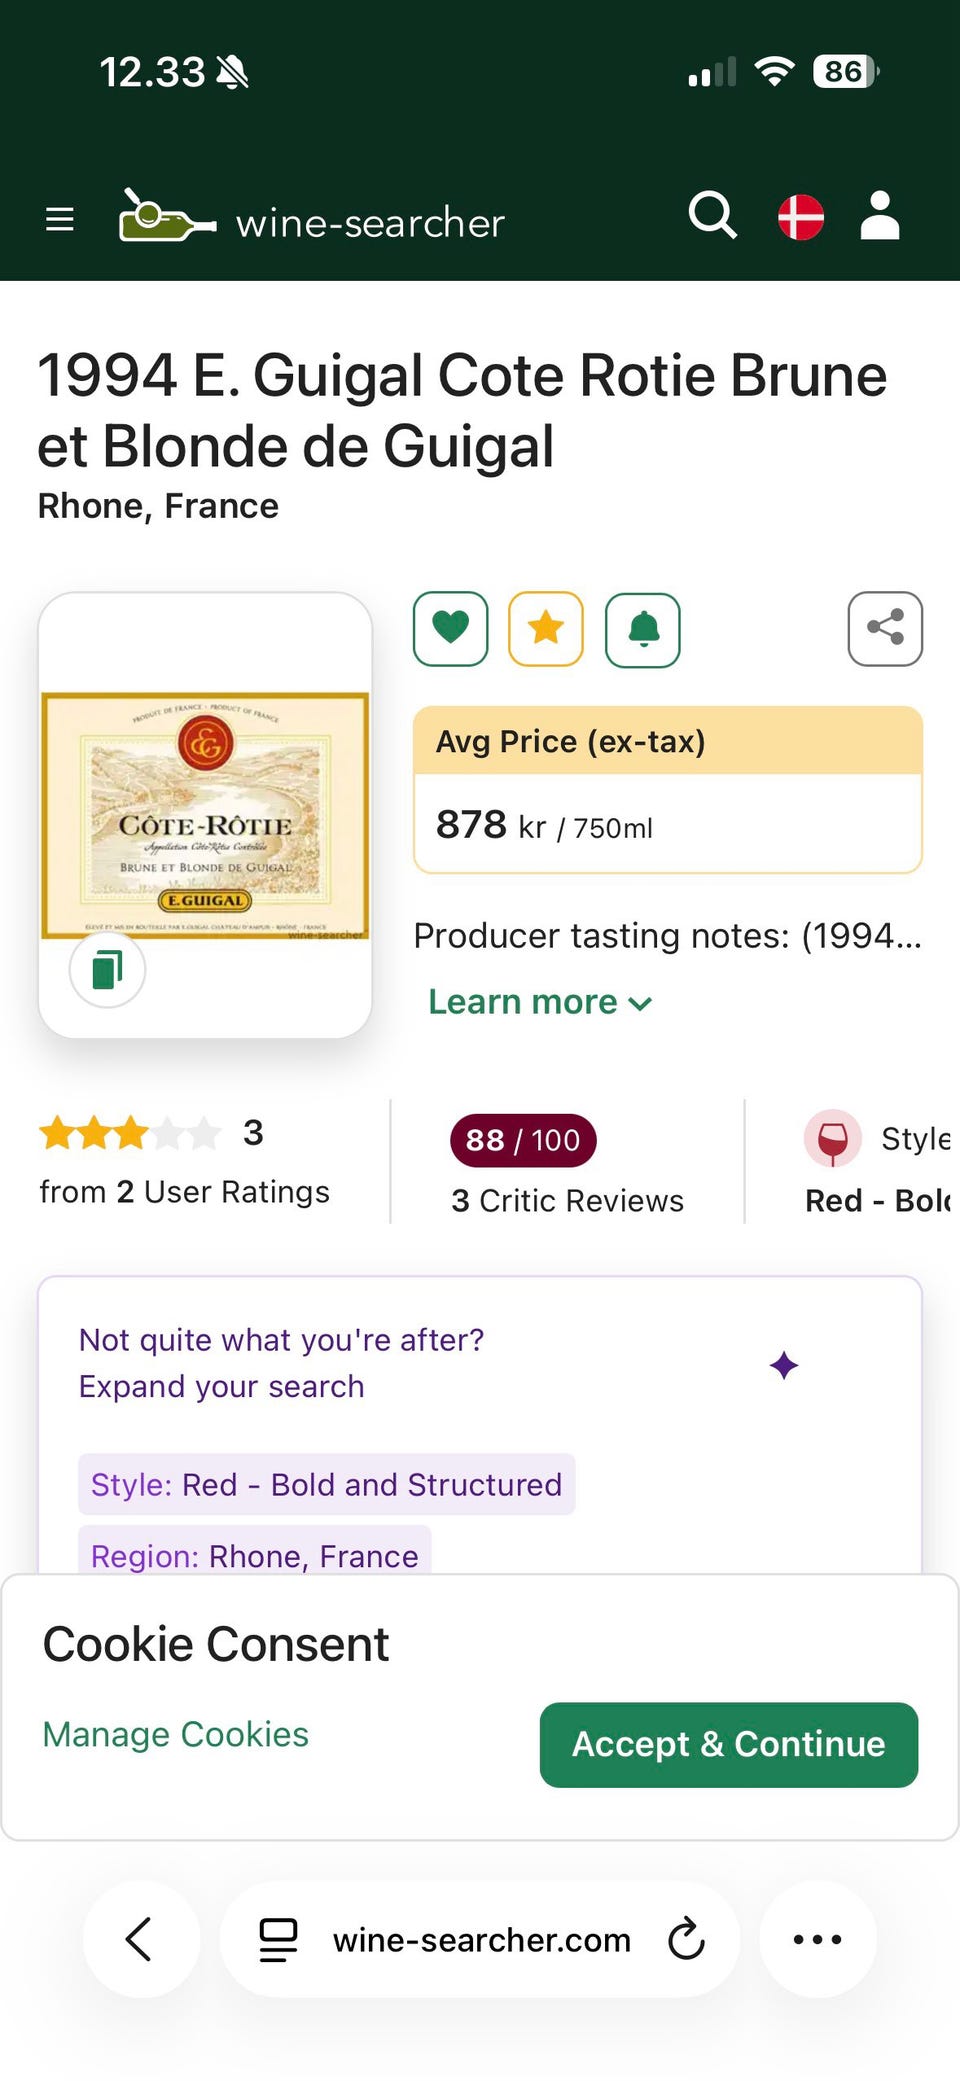Open the search magnifier icon
Viewport: 960px width, 2081px height.
(x=712, y=216)
